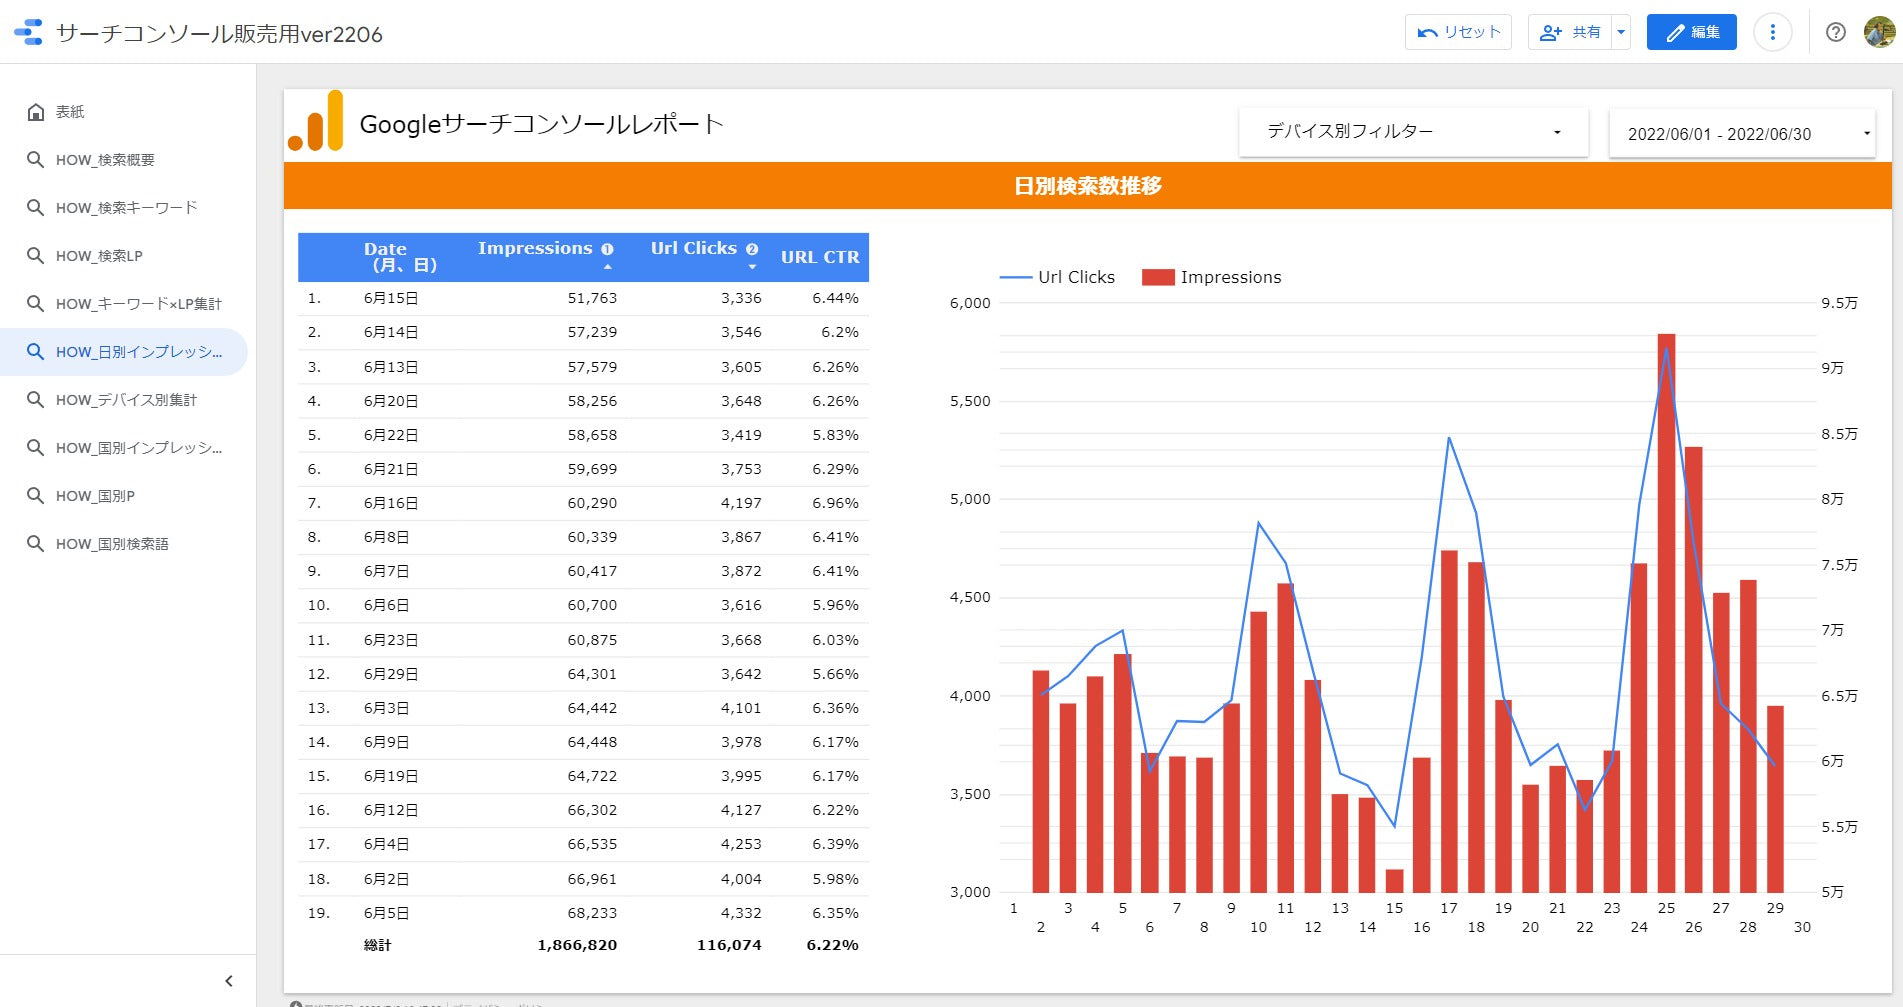This screenshot has width=1903, height=1007.
Task: Click the Impressions sort order 1 badge
Action: pyautogui.click(x=607, y=249)
